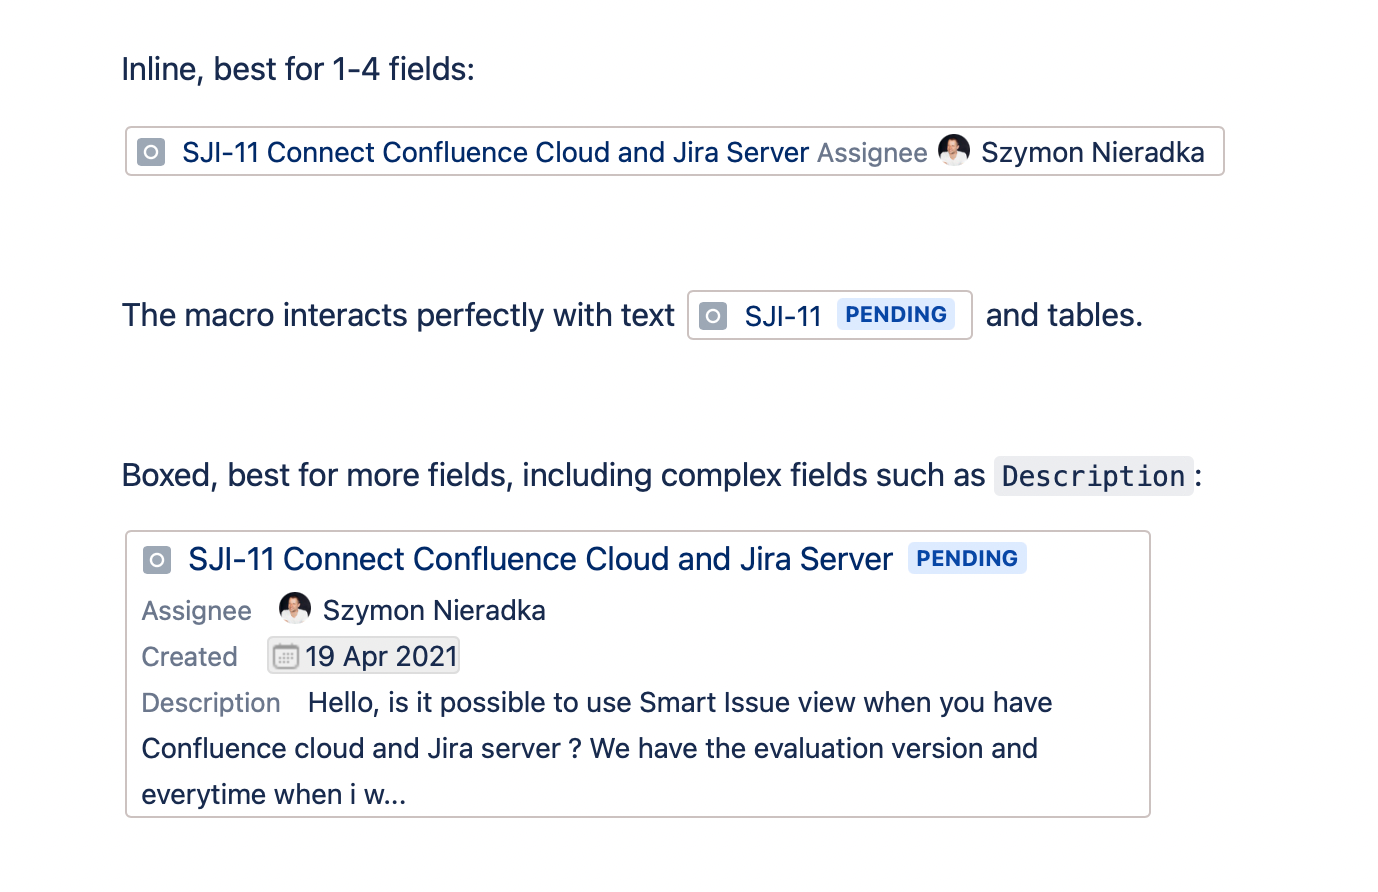The height and width of the screenshot is (892, 1378).
Task: Click the Assignee label in the top inline macro
Action: coord(872,152)
